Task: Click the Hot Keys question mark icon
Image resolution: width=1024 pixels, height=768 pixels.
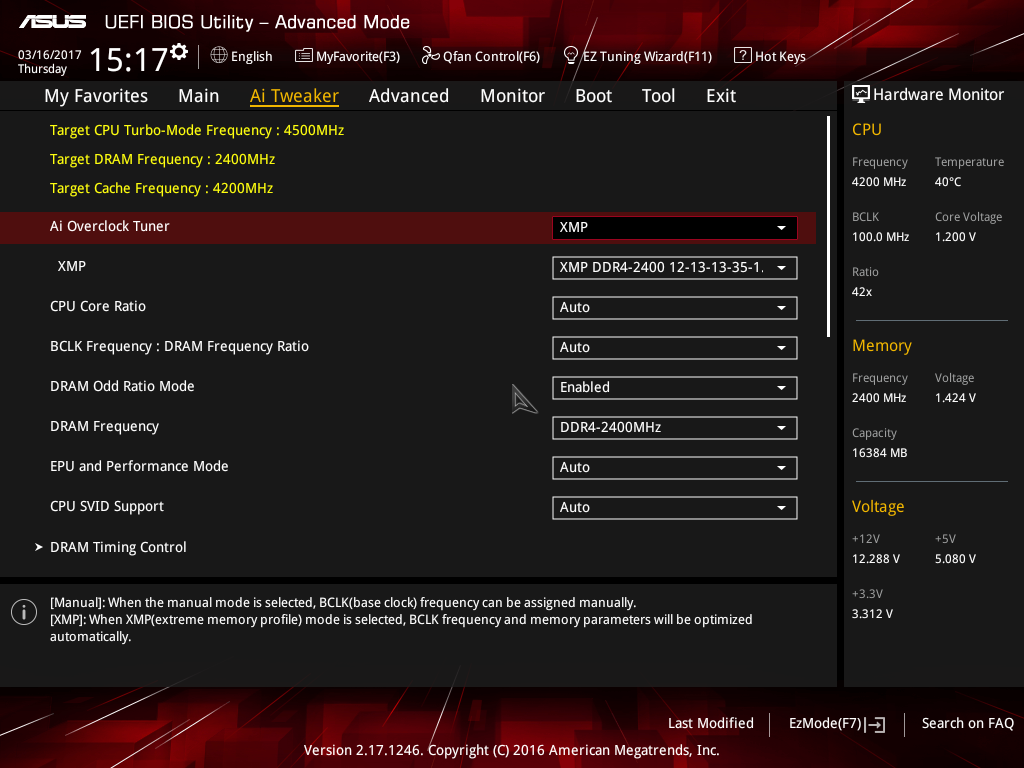Action: (743, 56)
